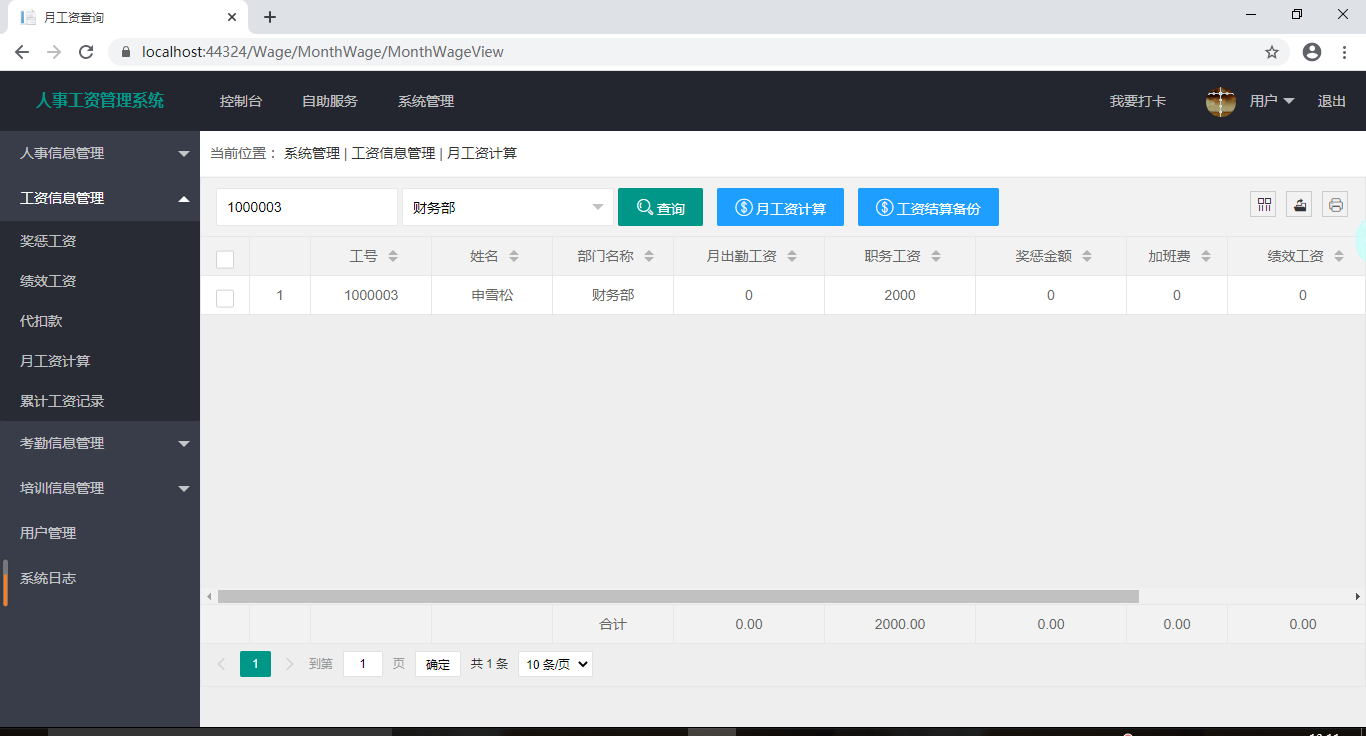Click the blue 月工资计算 button

coord(780,207)
